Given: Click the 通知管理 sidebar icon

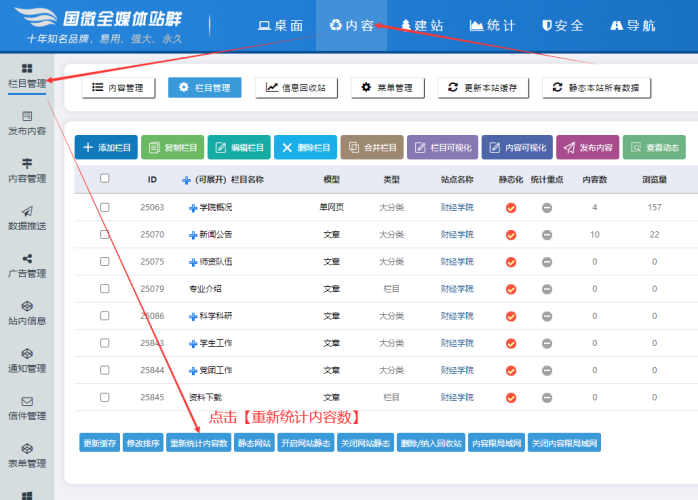Looking at the screenshot, I should point(26,360).
